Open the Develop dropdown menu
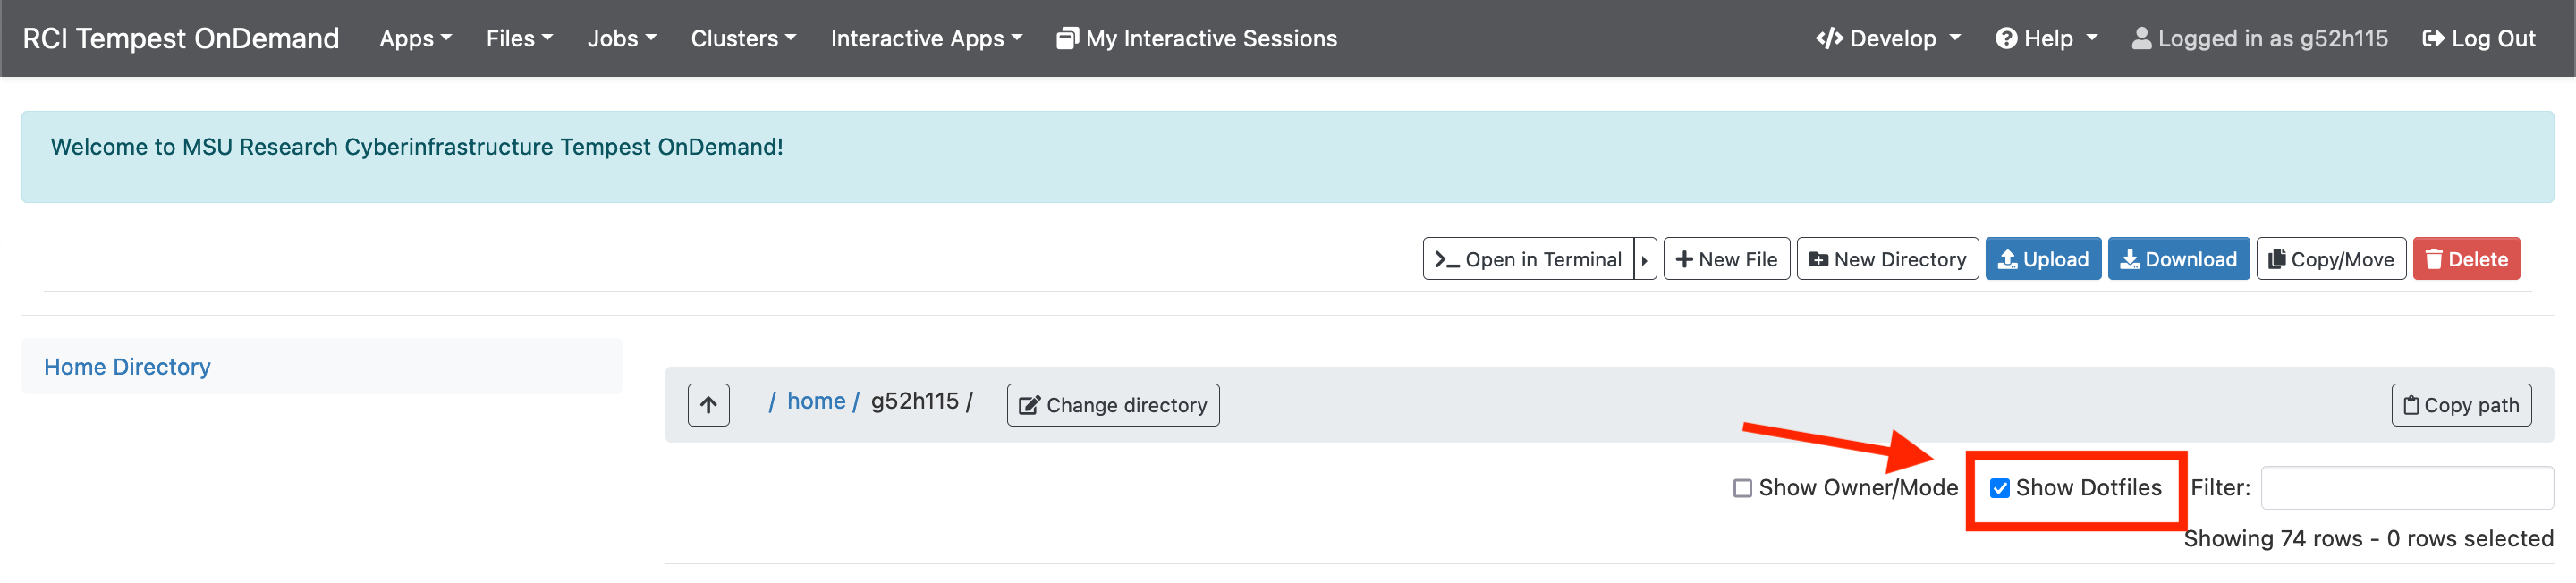Screen dimensions: 2576x583 [x=1888, y=38]
